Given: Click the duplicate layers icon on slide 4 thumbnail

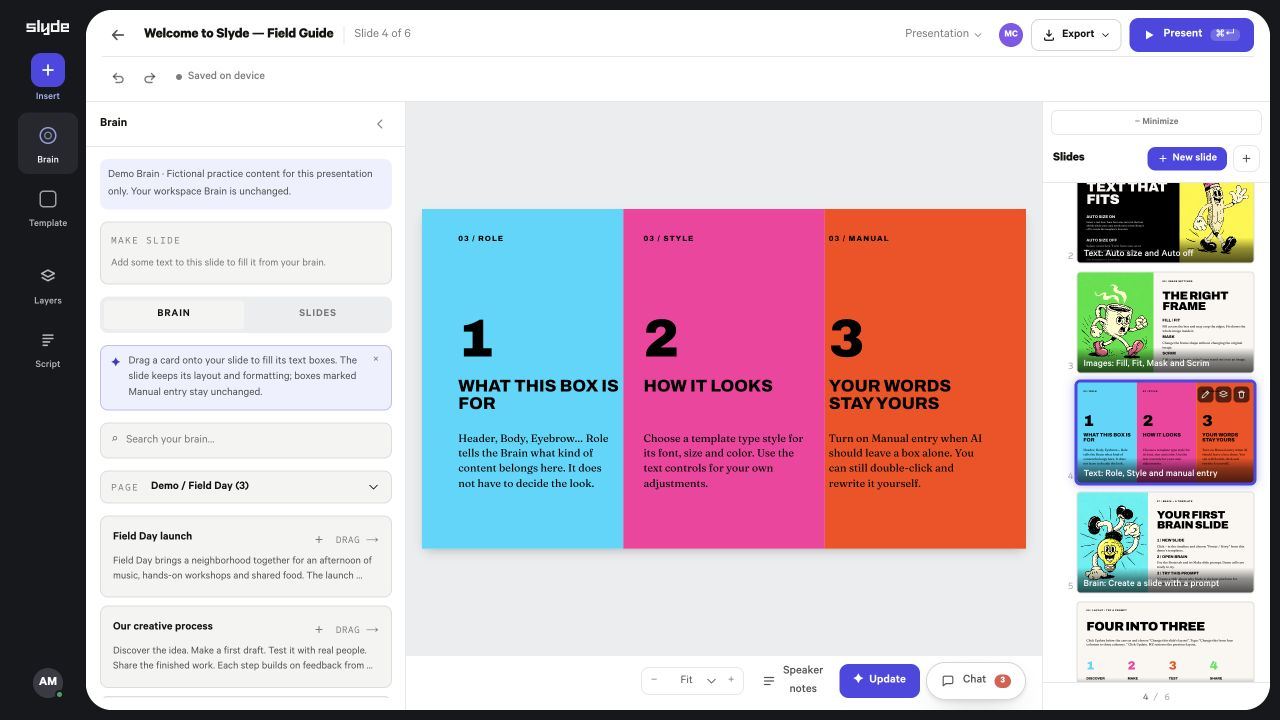Looking at the screenshot, I should tap(1223, 395).
